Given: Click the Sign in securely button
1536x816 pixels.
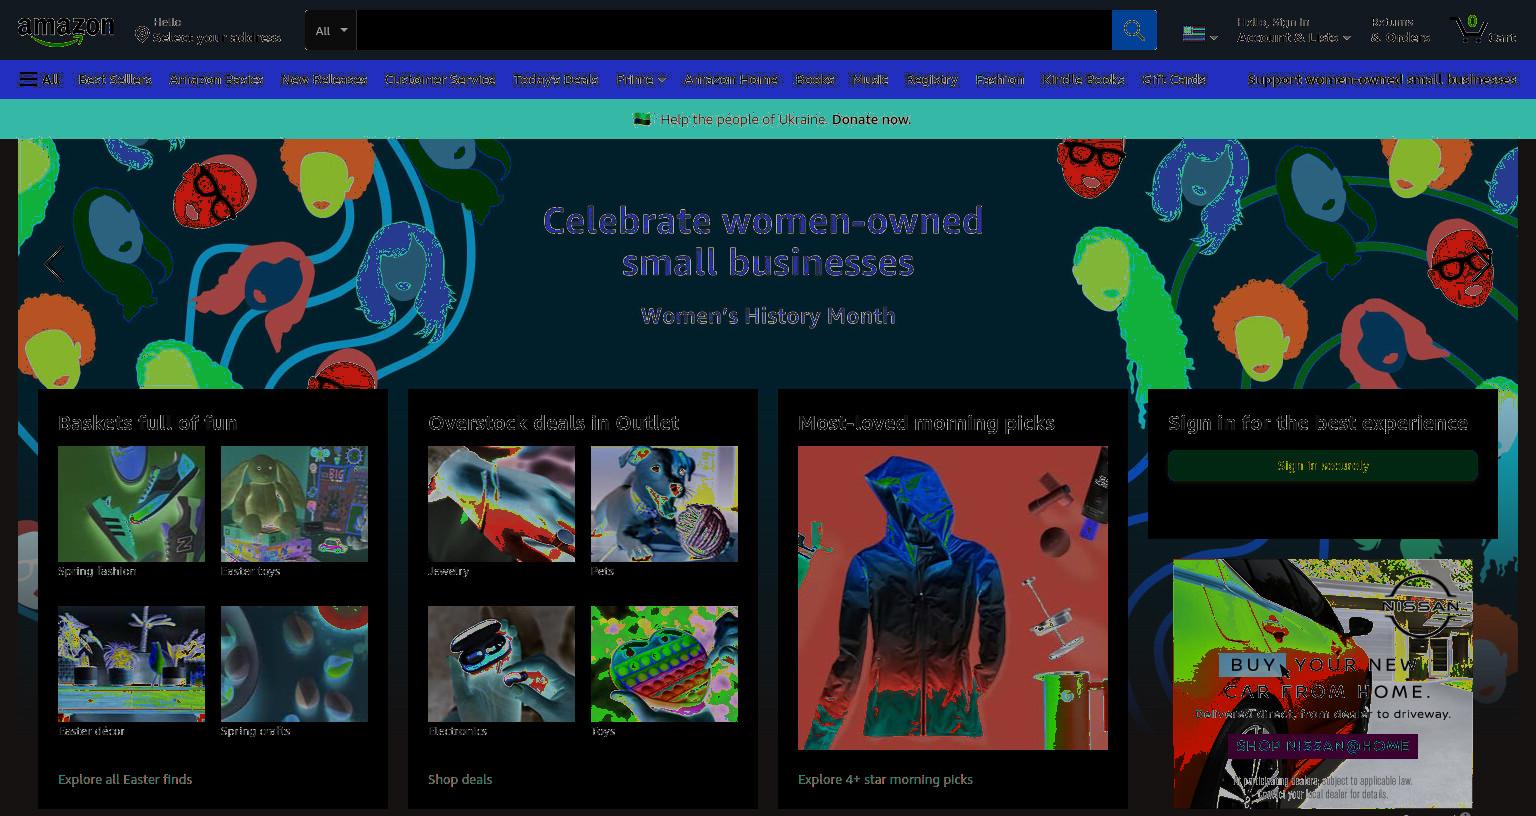Looking at the screenshot, I should coord(1323,466).
